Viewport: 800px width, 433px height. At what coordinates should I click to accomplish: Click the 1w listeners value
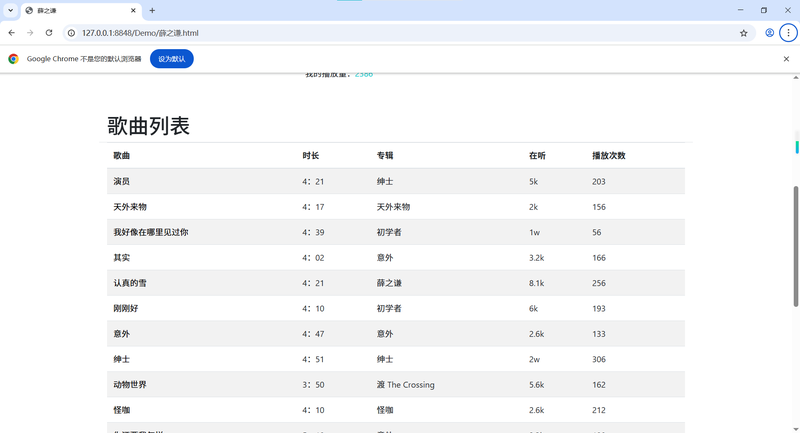coord(534,232)
